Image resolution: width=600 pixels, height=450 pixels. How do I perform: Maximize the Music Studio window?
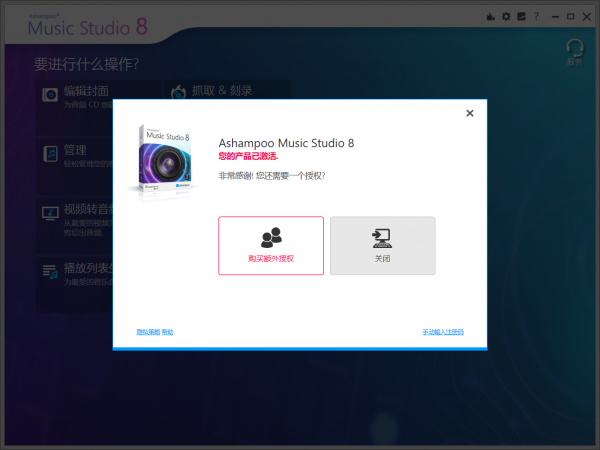coord(571,16)
